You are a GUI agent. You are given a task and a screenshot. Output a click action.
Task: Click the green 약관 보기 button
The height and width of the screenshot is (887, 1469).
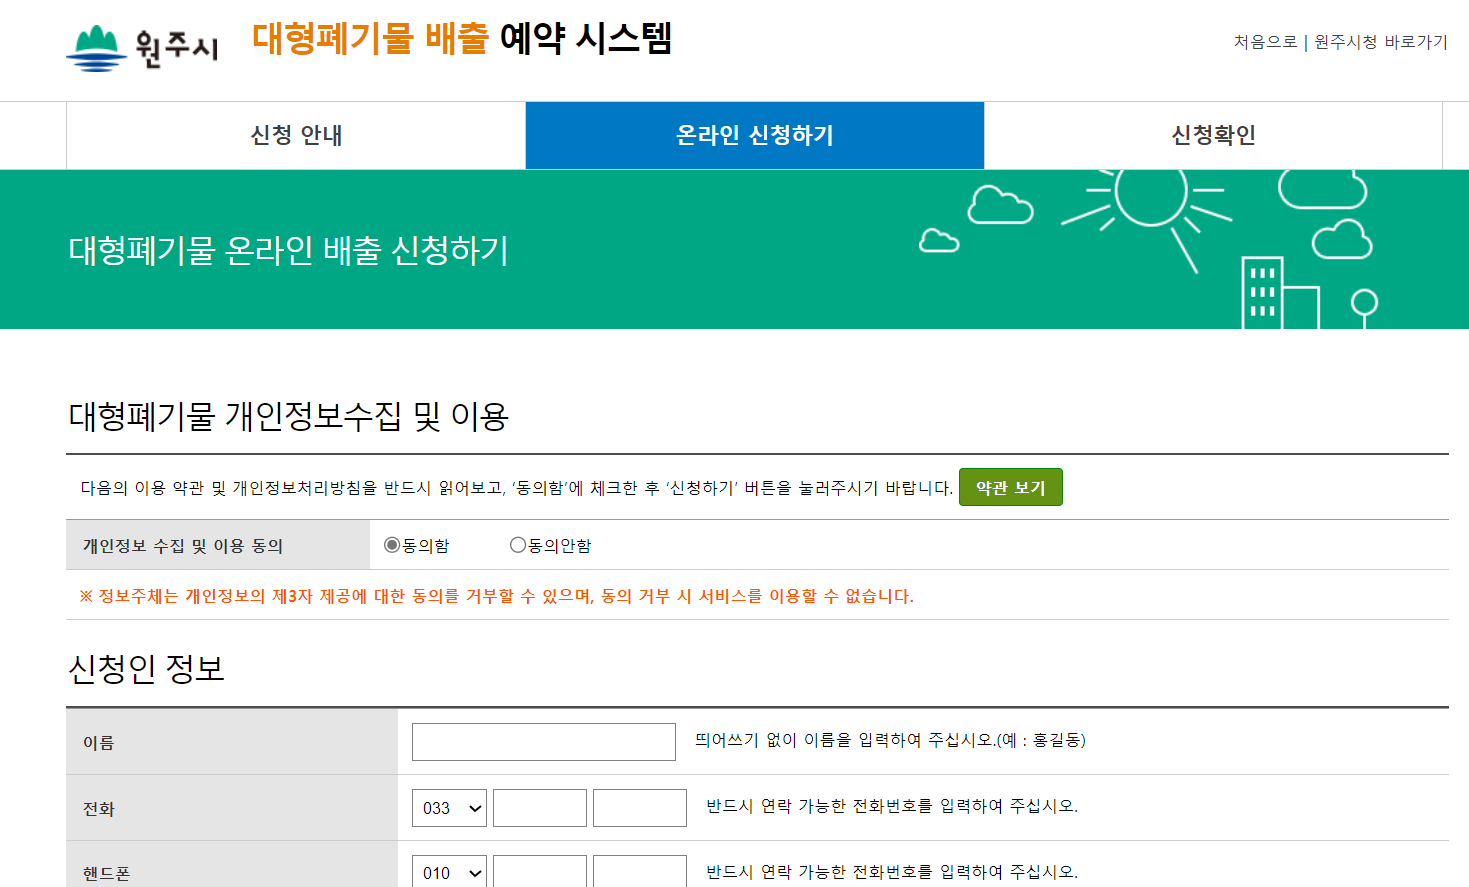pyautogui.click(x=1010, y=486)
